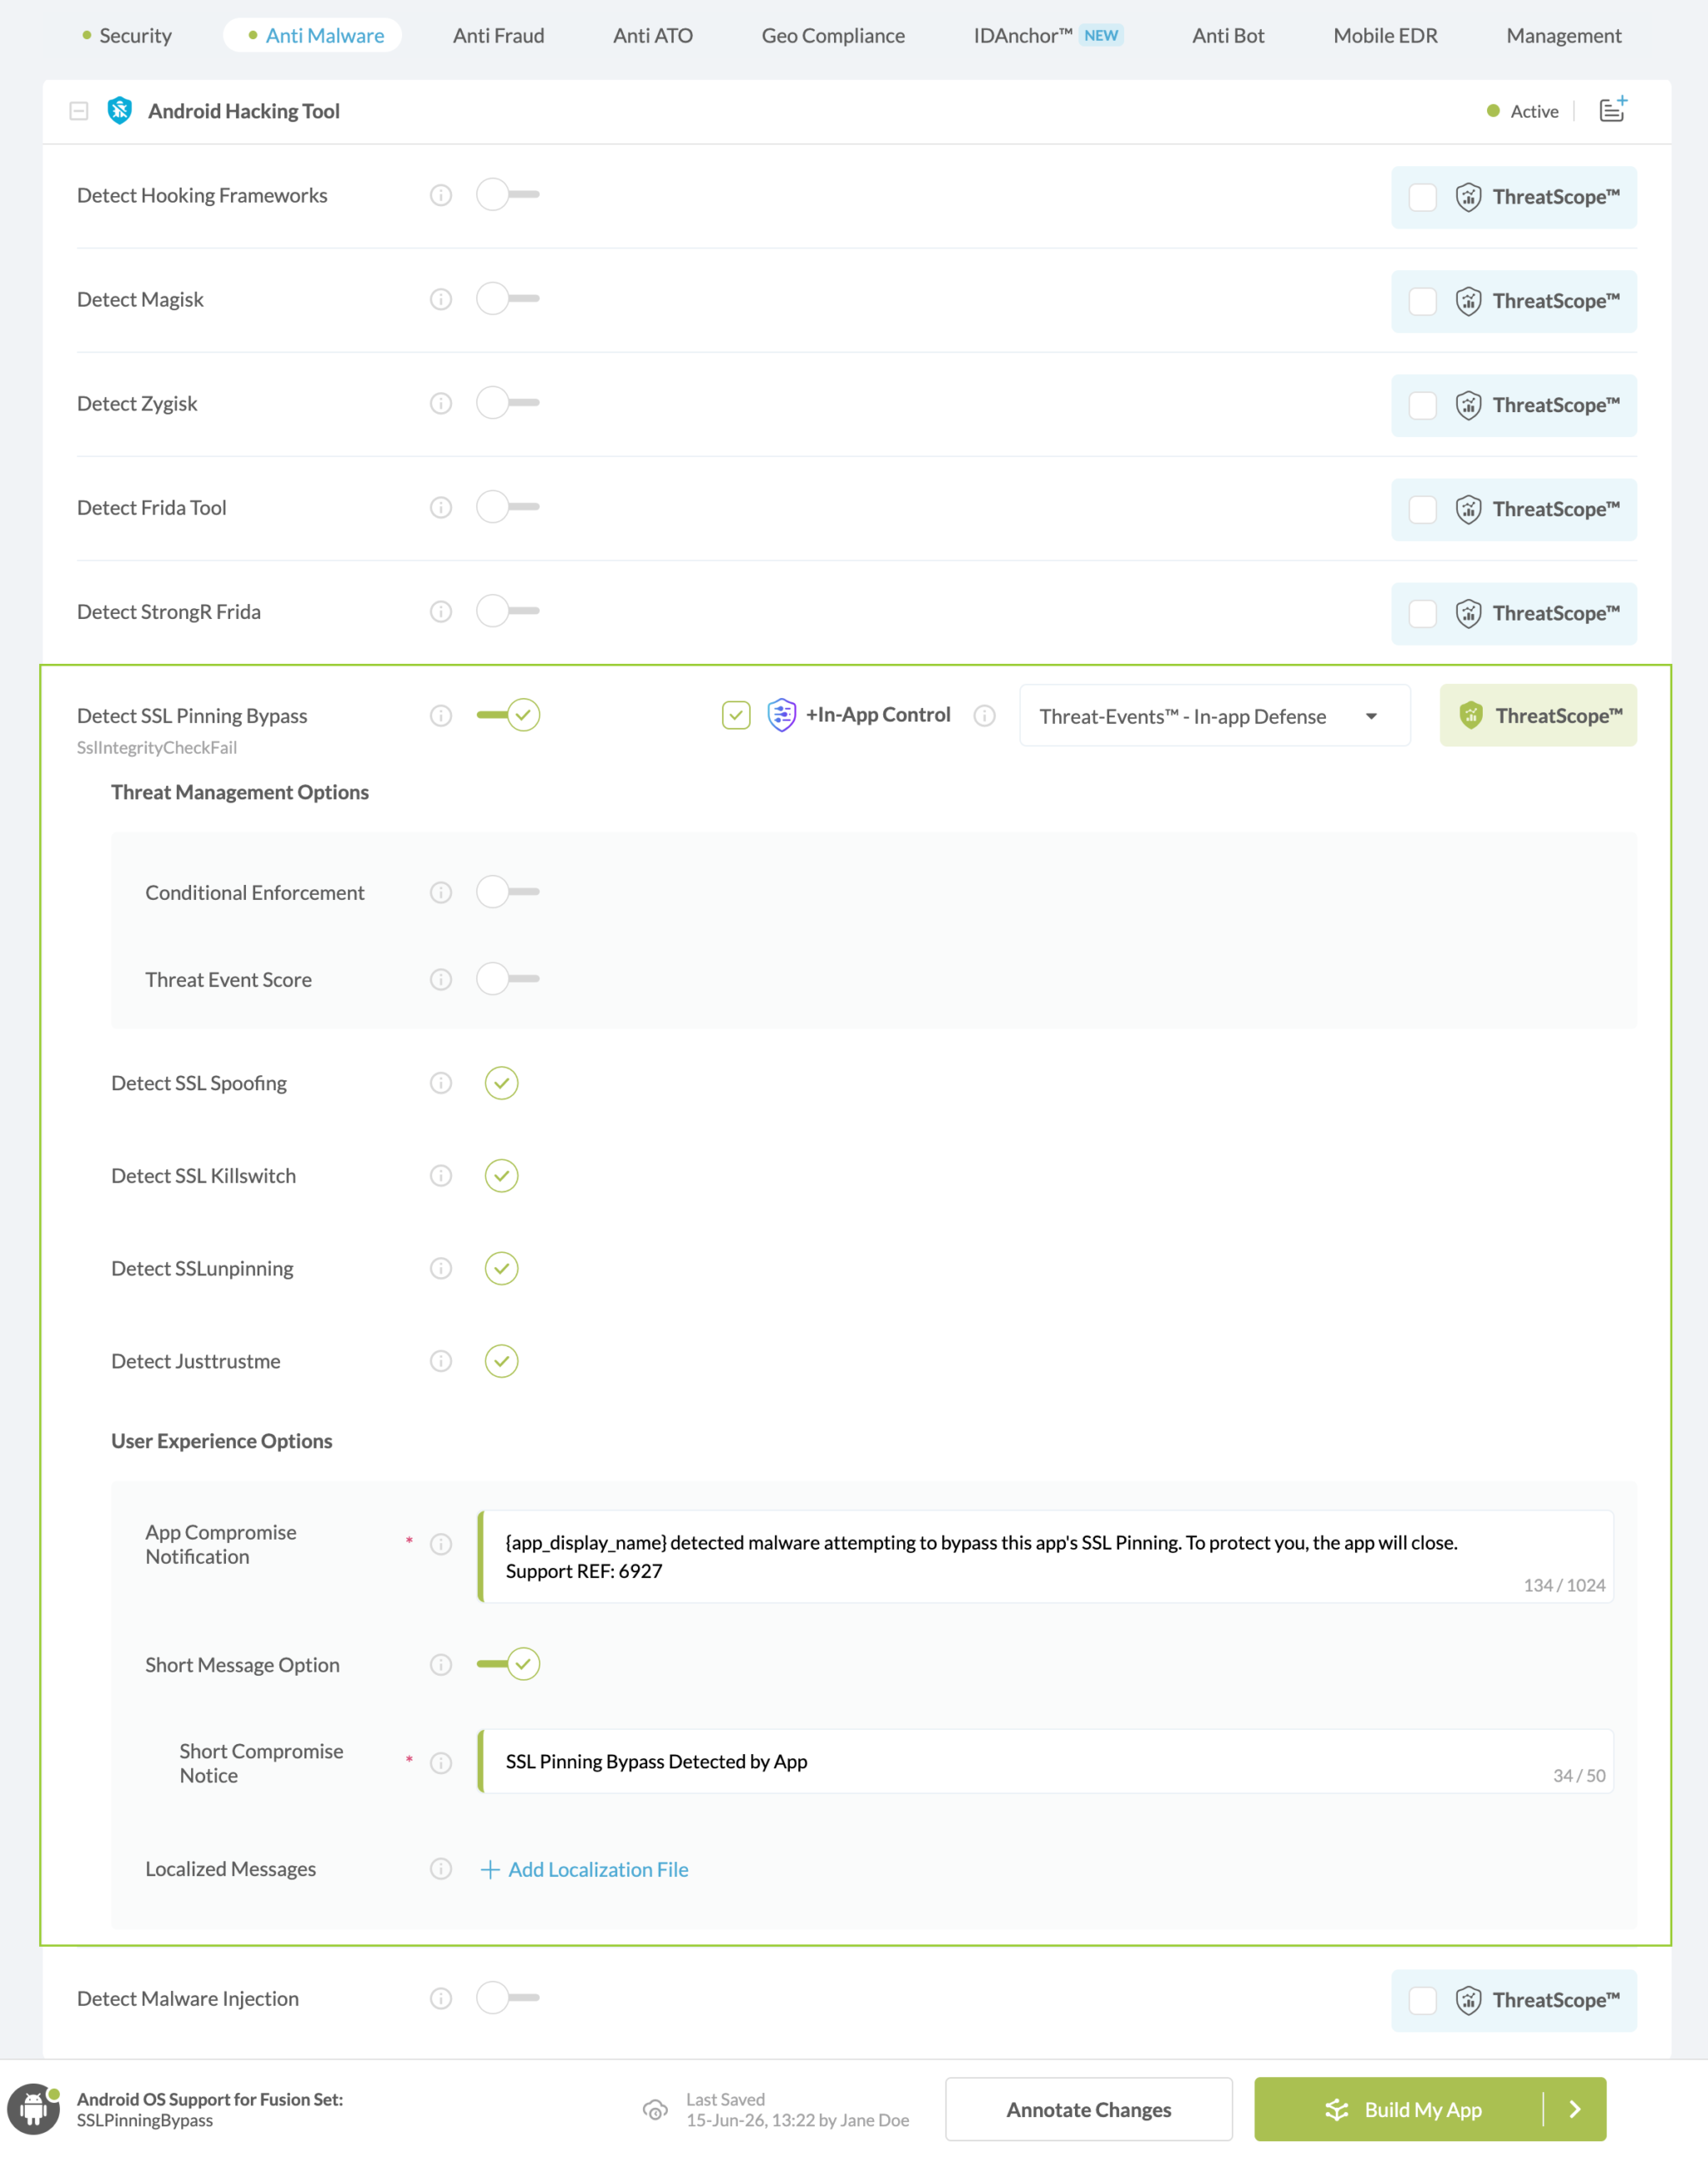Show info for Threat Event Score

click(x=441, y=979)
